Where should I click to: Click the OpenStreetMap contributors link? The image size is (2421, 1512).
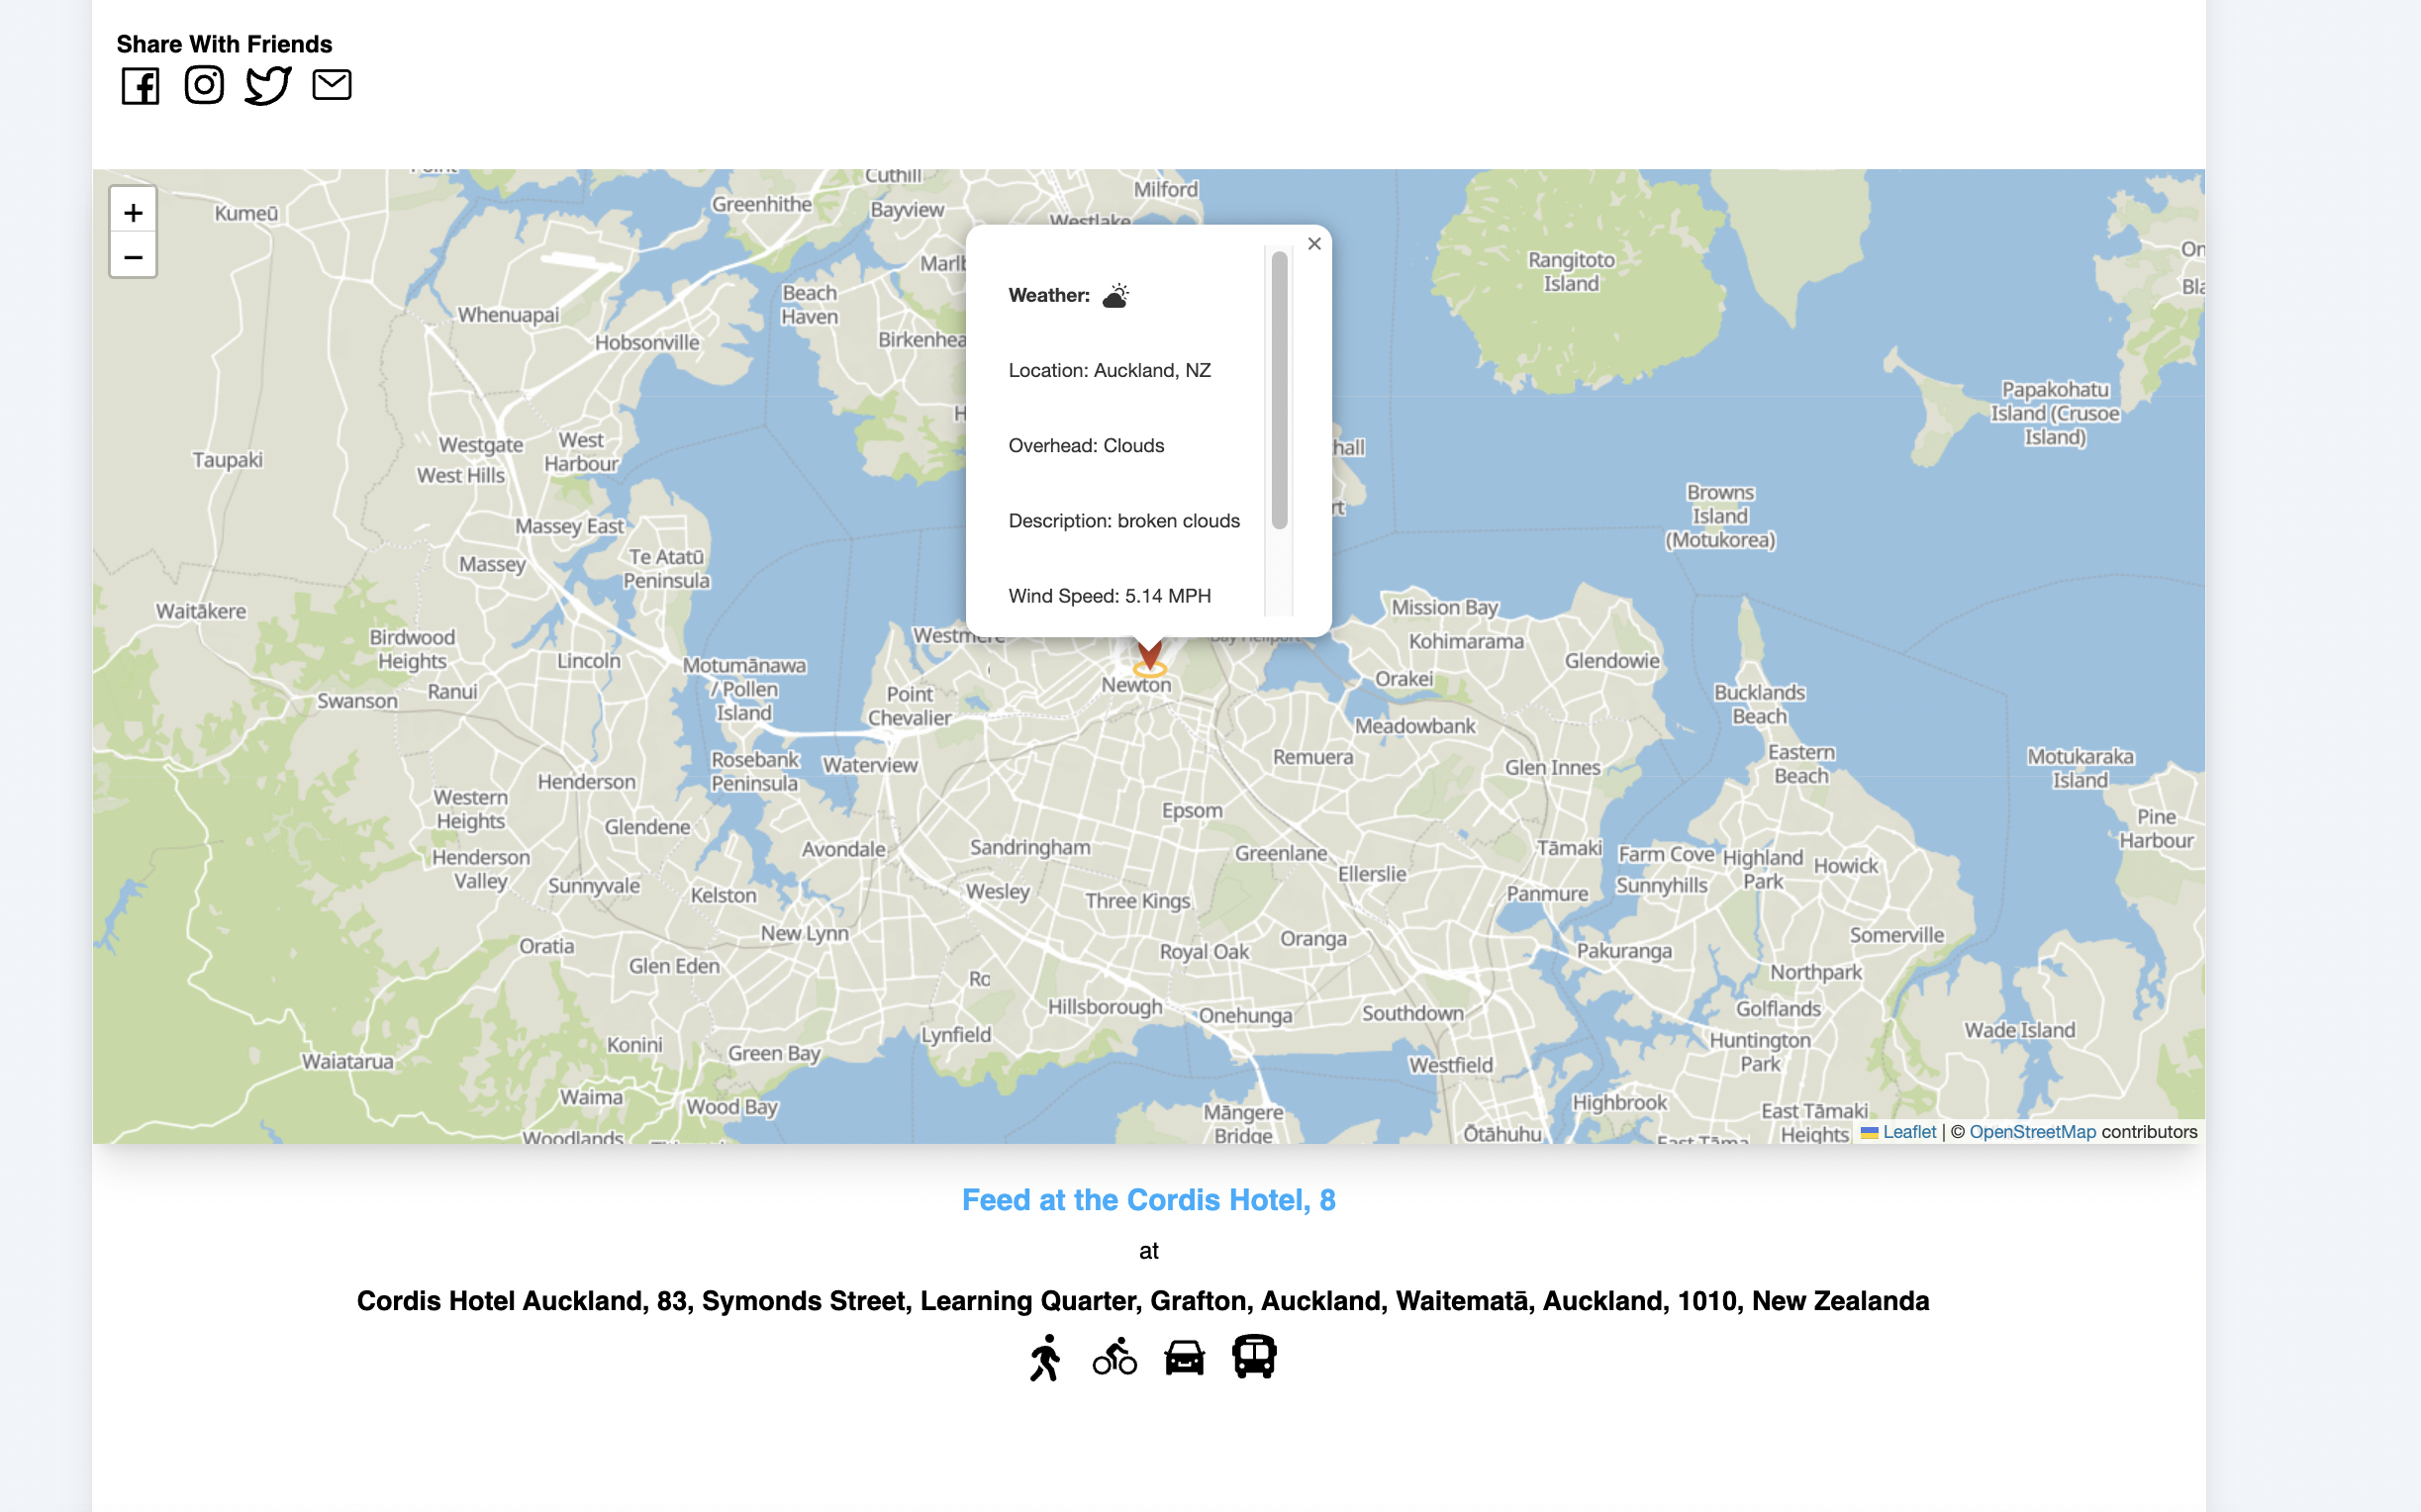(2031, 1130)
